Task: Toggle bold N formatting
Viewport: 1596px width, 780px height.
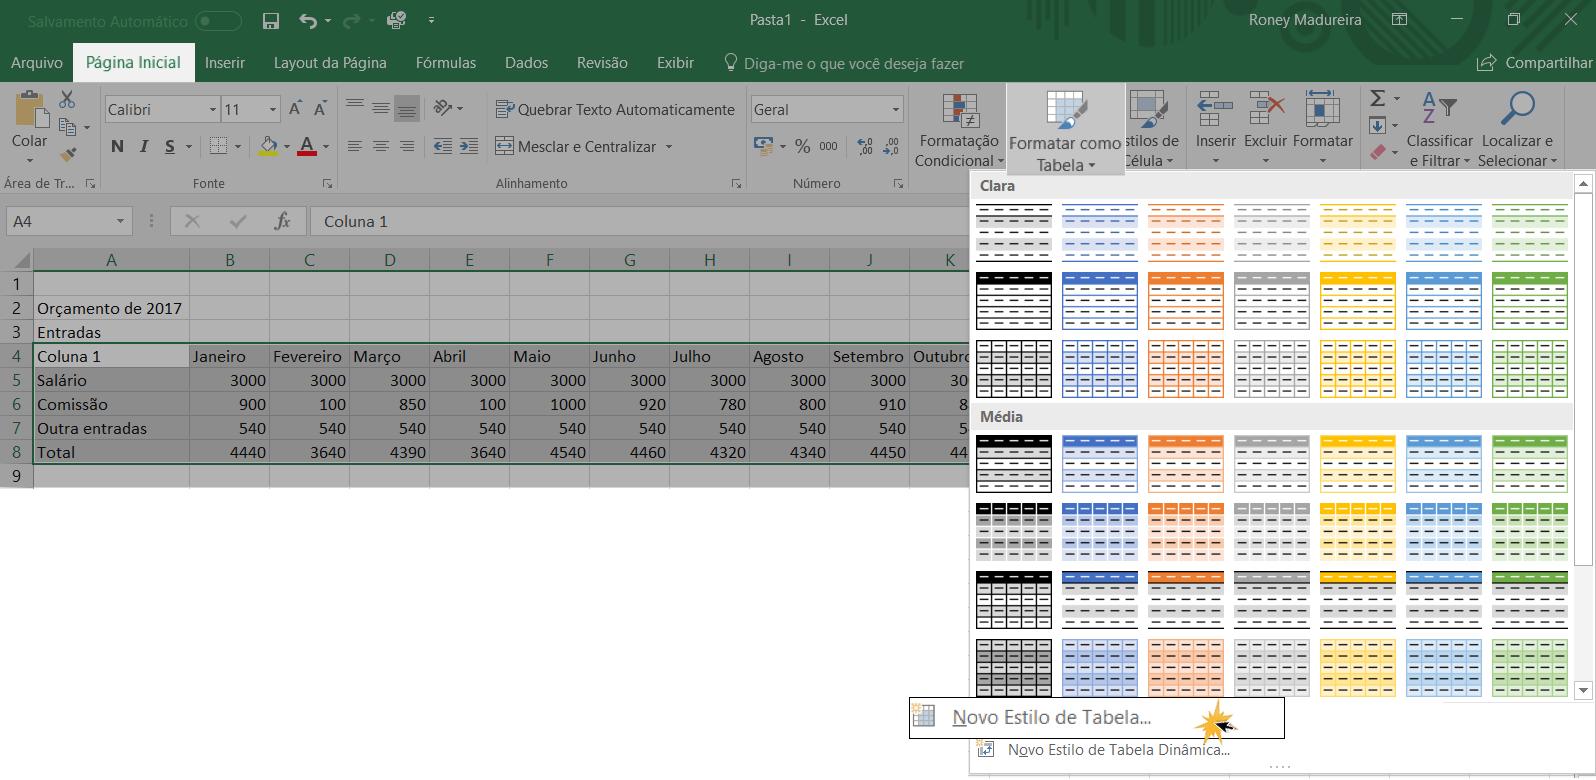Action: (117, 146)
